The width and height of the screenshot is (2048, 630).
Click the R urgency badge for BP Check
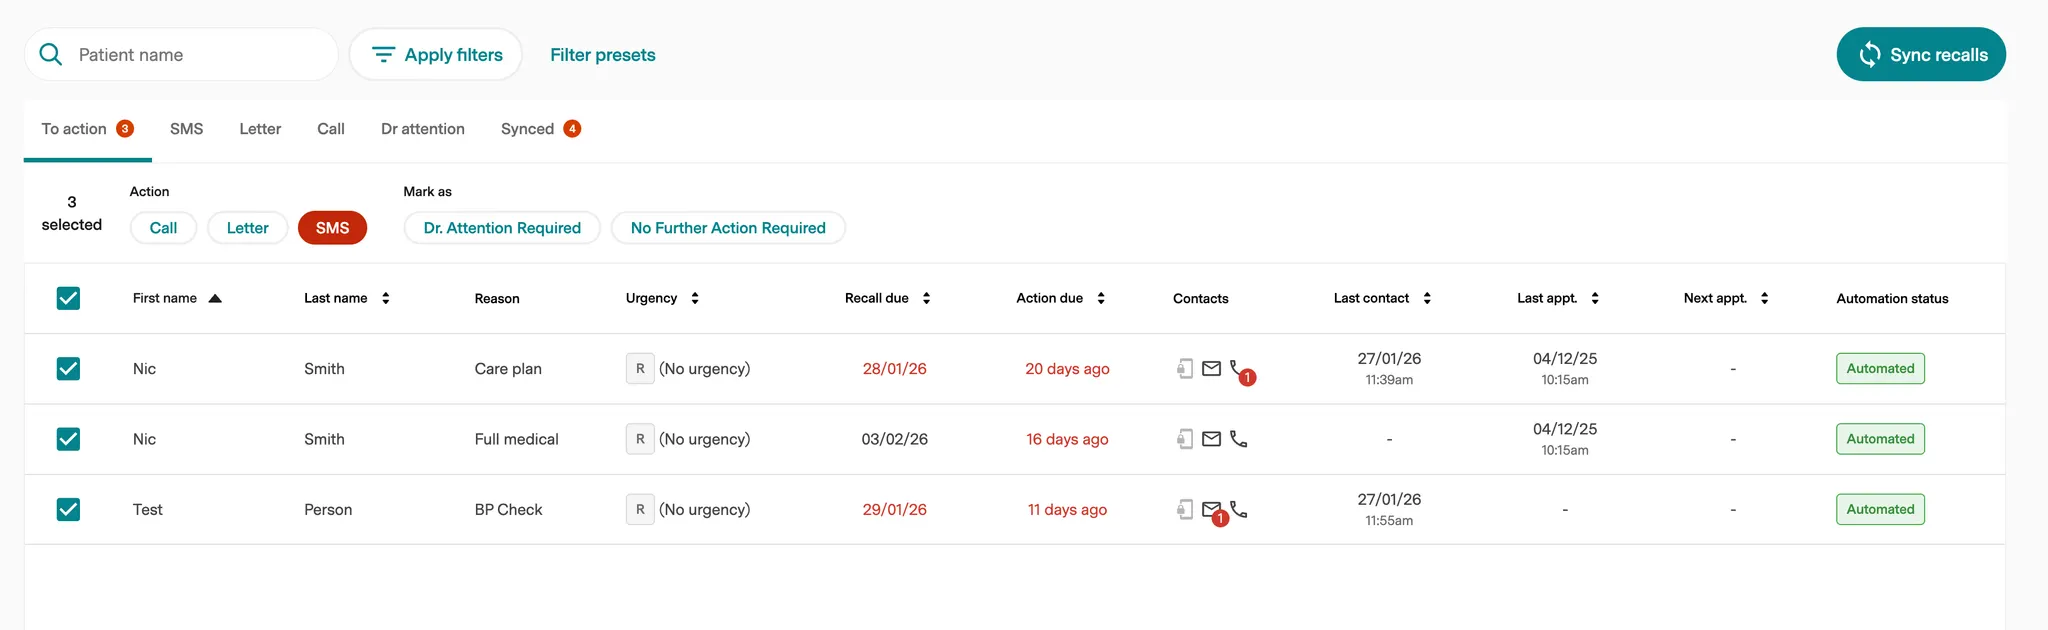(640, 510)
